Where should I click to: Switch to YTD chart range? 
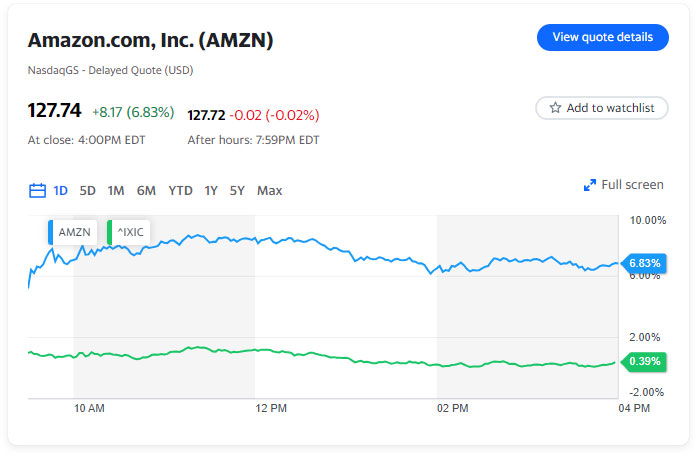coord(180,190)
